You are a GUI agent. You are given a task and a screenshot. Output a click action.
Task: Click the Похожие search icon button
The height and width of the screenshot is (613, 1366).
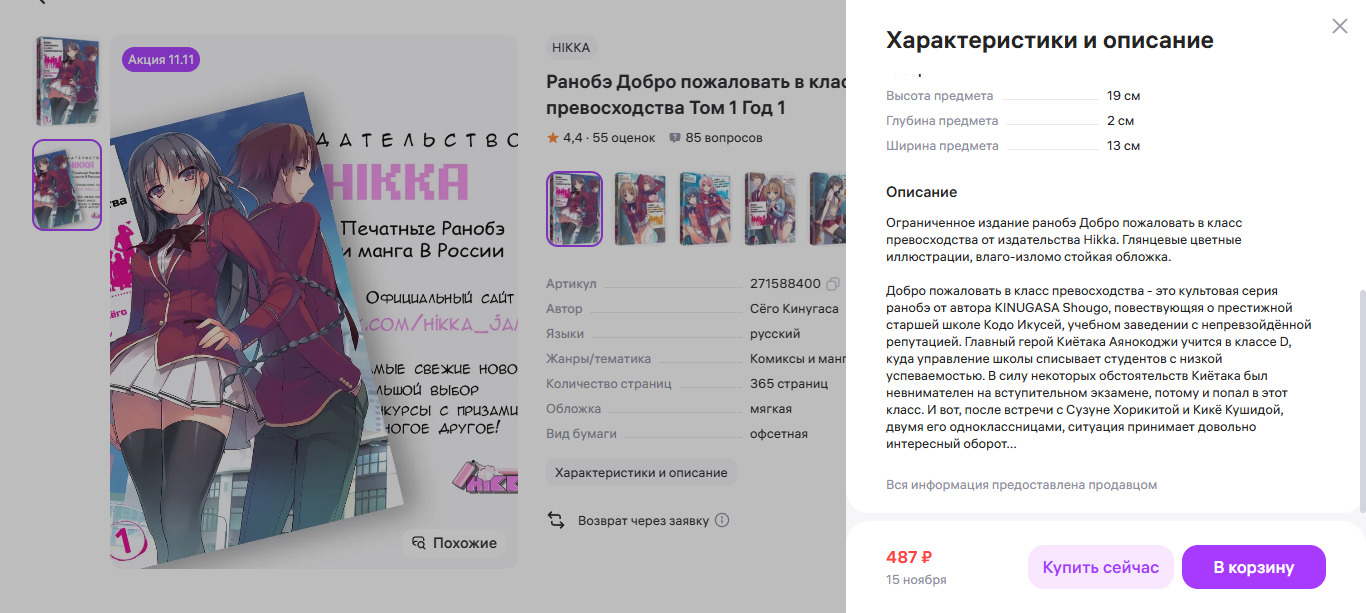[455, 543]
